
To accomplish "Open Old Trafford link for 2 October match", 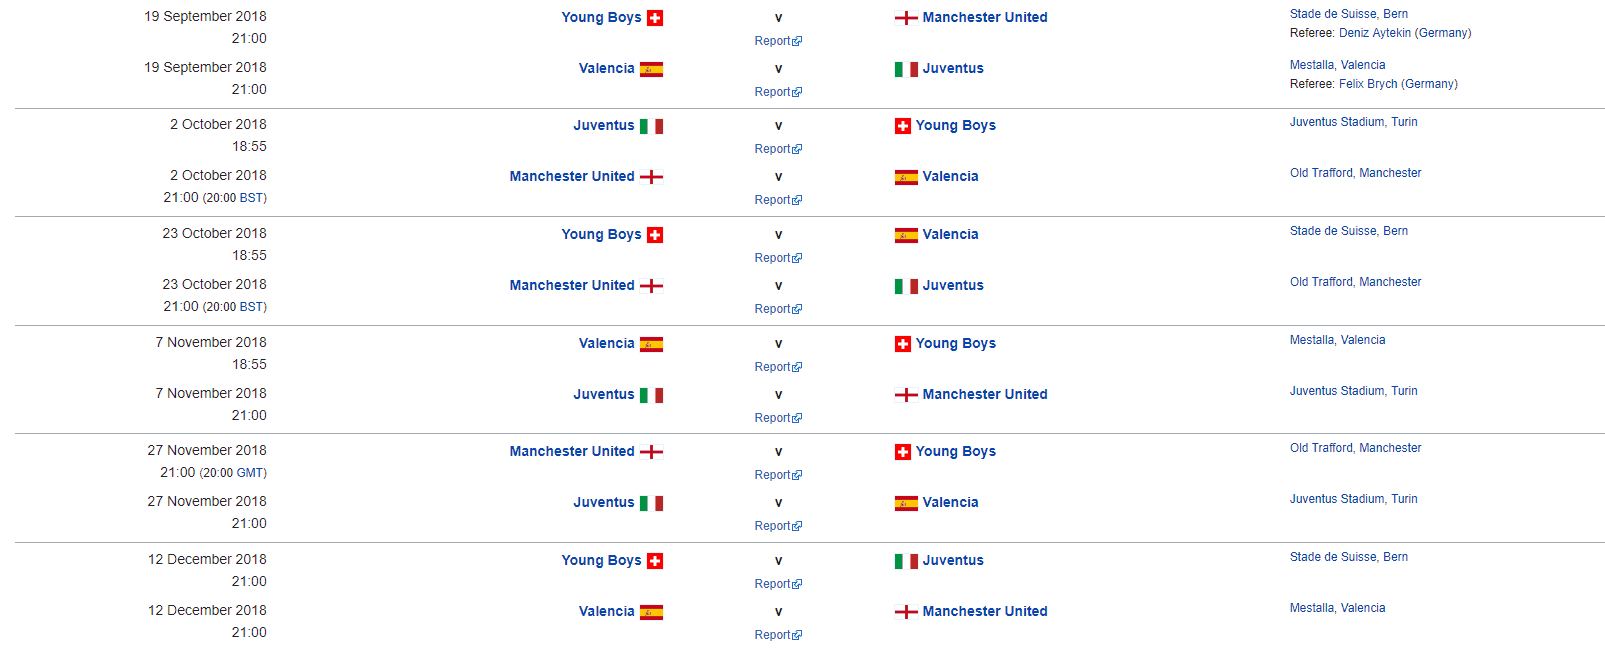I will [1355, 173].
